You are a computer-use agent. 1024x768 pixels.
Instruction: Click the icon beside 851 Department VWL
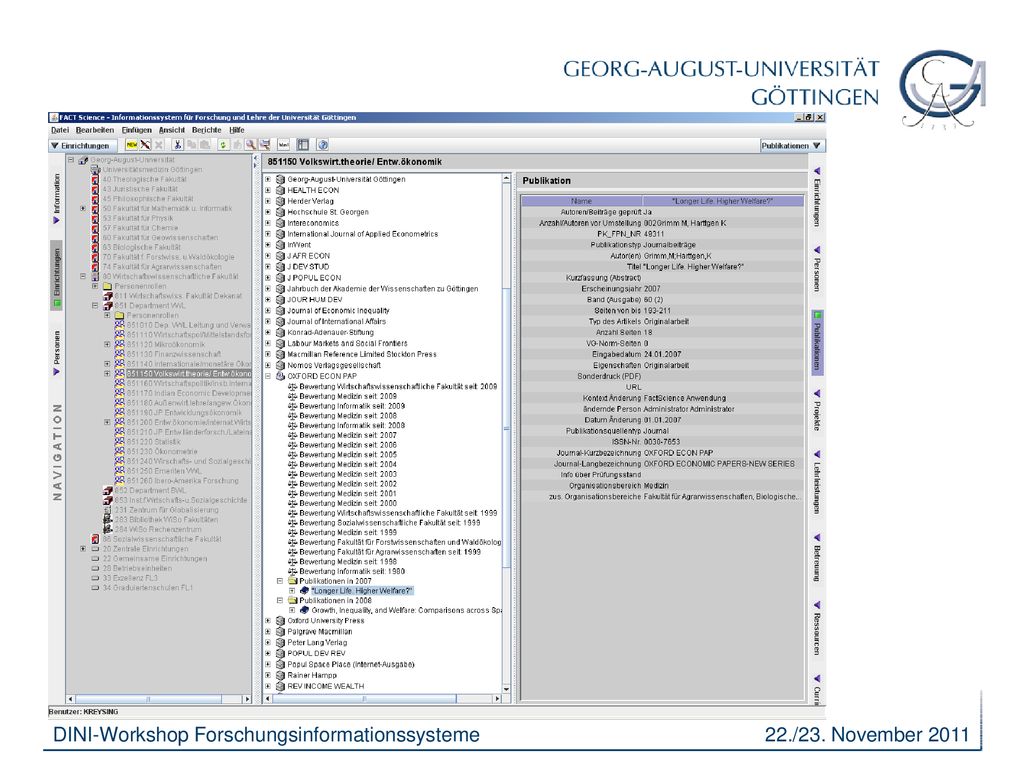point(108,306)
